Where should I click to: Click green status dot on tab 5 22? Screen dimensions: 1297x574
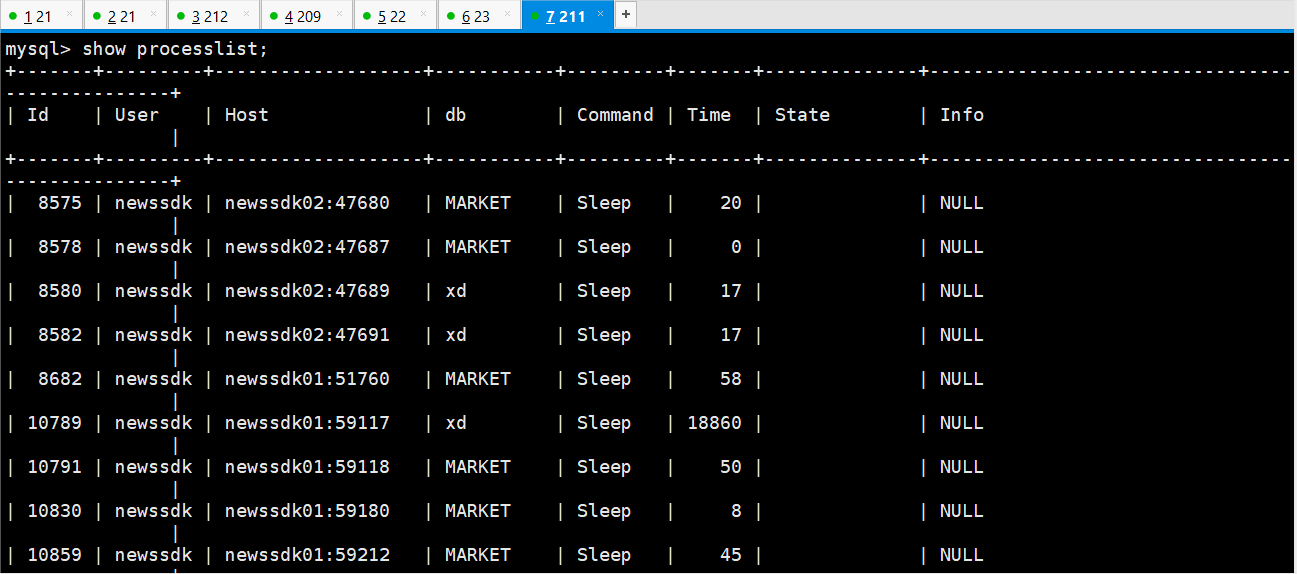(x=366, y=16)
